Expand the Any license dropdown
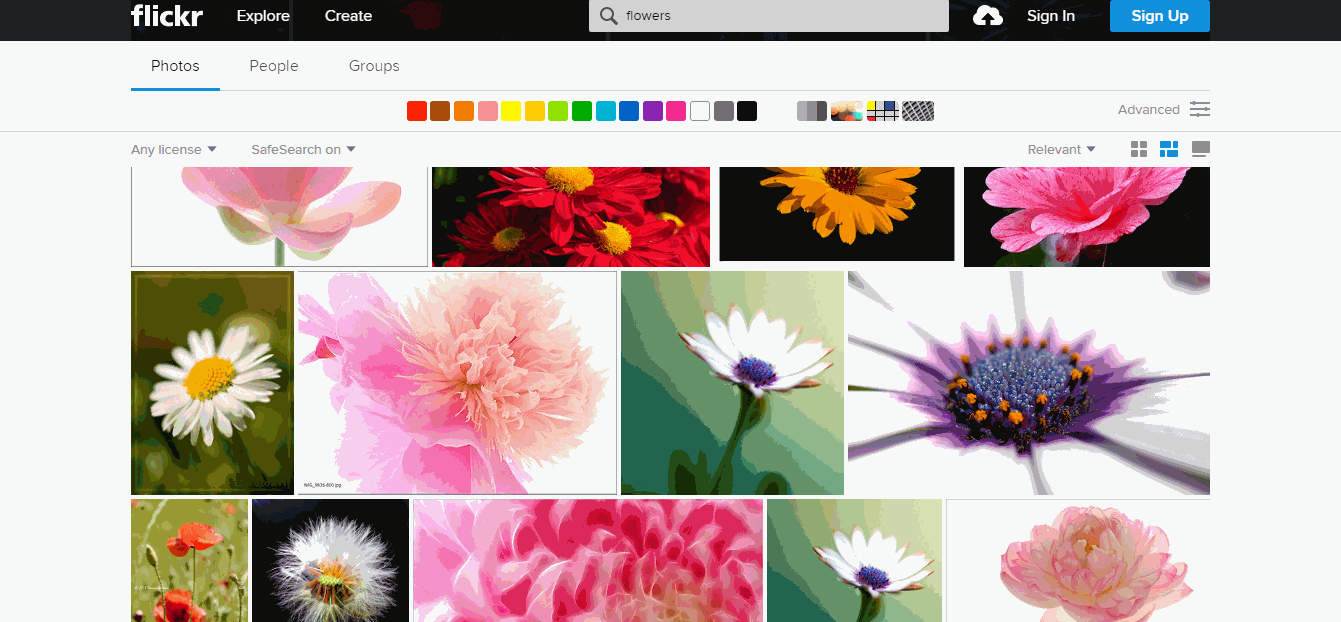 [174, 150]
